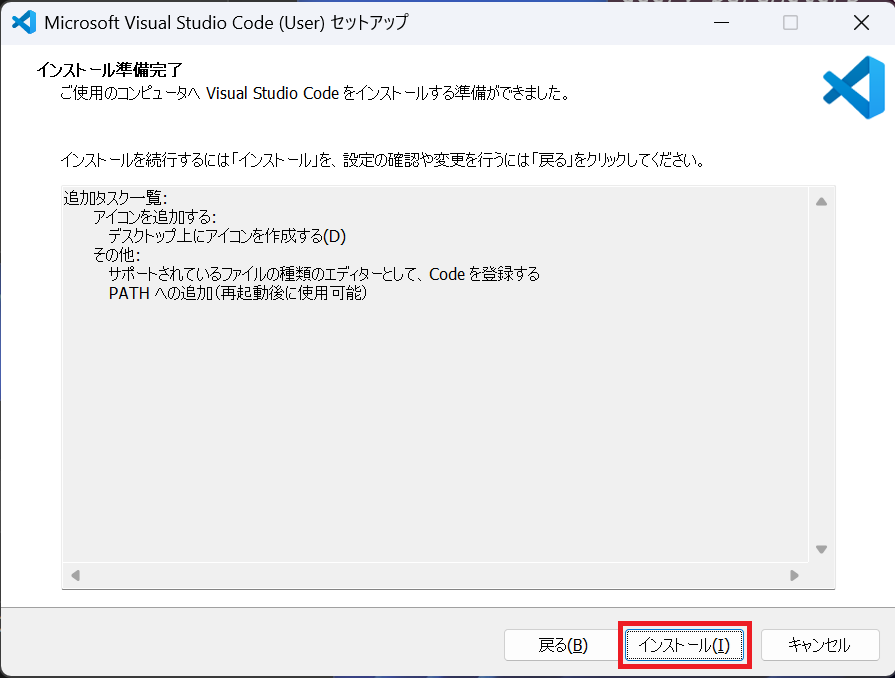Click the horizontal scrollbar track of summary
This screenshot has width=895, height=678.
[x=435, y=575]
